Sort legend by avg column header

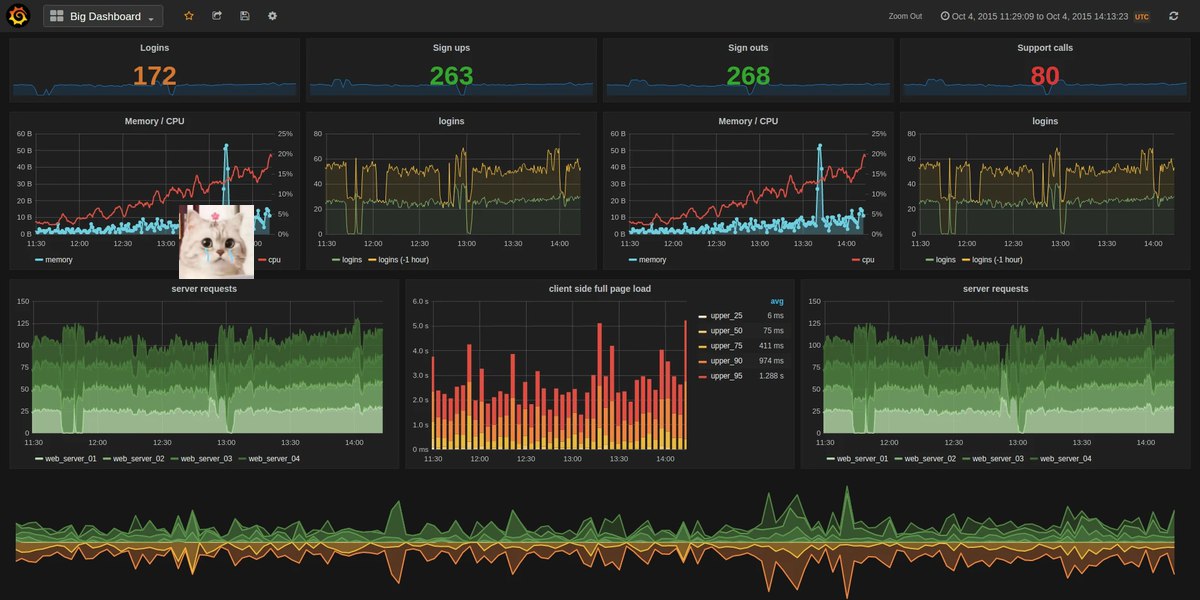[777, 301]
